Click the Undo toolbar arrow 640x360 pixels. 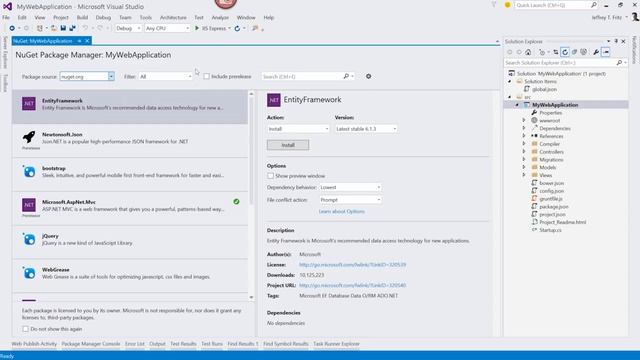[x=85, y=28]
